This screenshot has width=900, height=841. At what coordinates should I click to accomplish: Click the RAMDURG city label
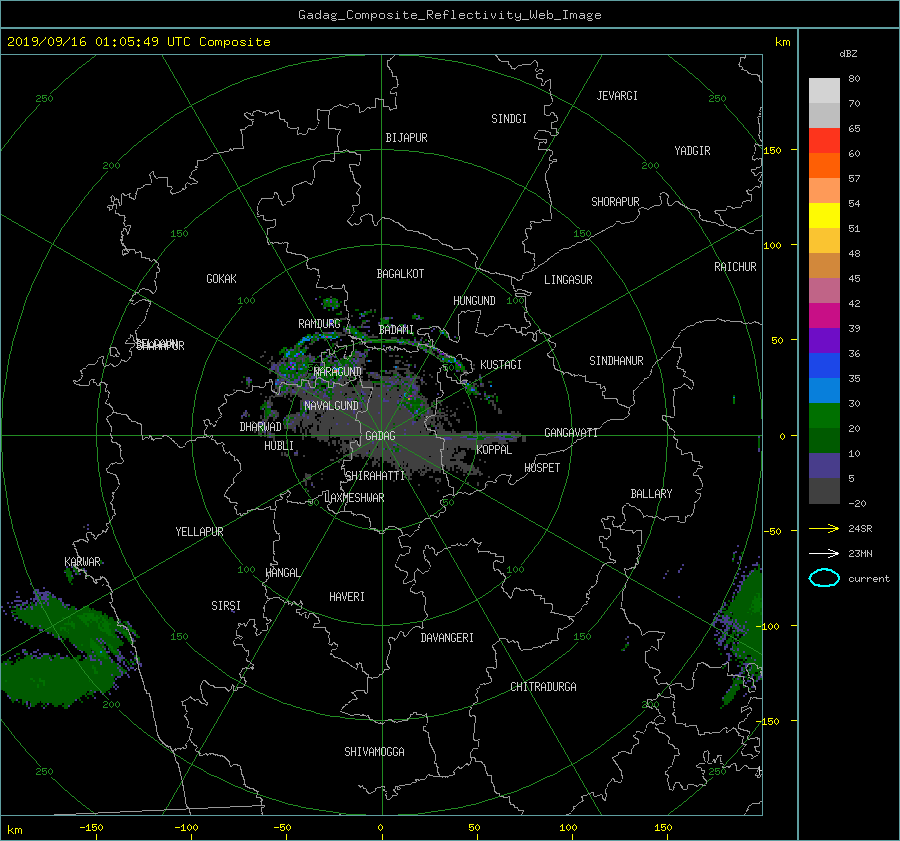[x=319, y=324]
